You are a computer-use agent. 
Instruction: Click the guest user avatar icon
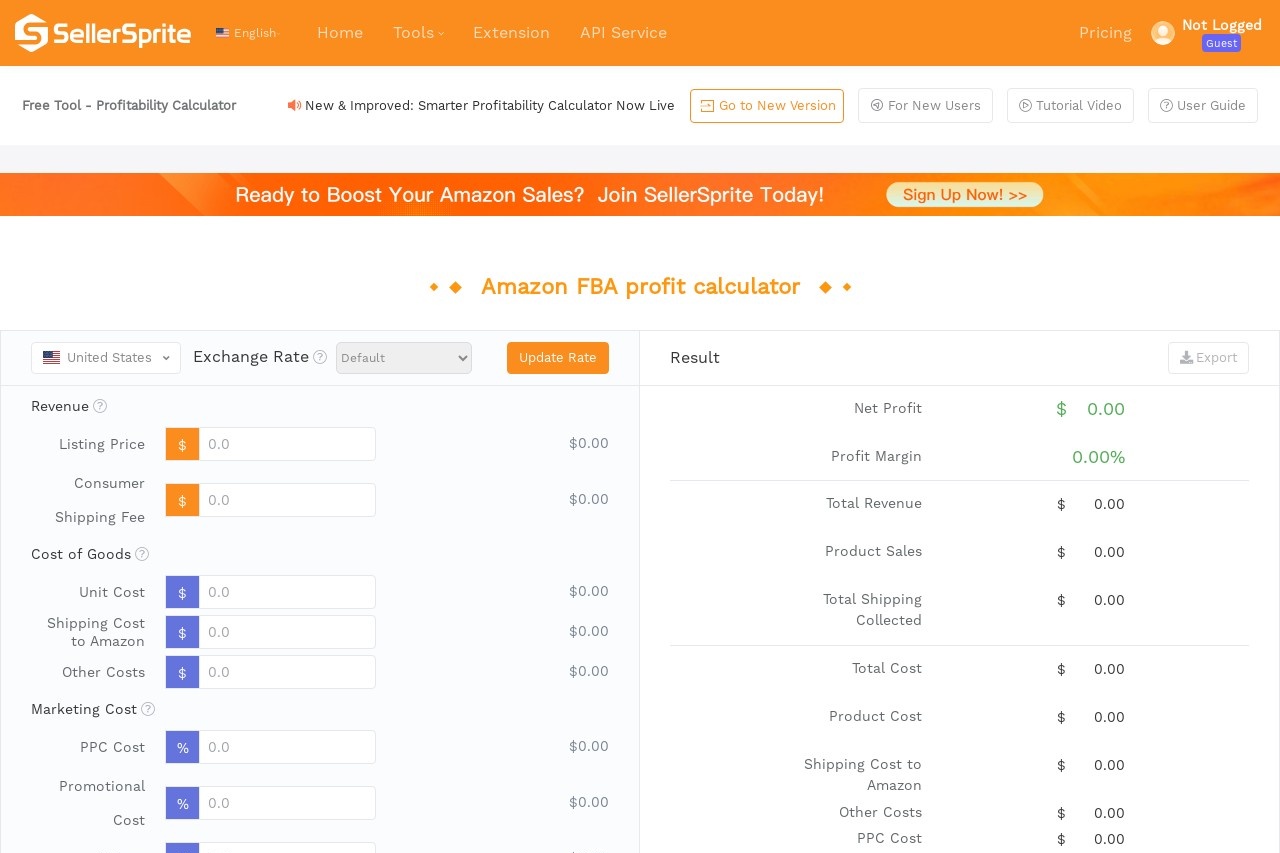pos(1162,33)
